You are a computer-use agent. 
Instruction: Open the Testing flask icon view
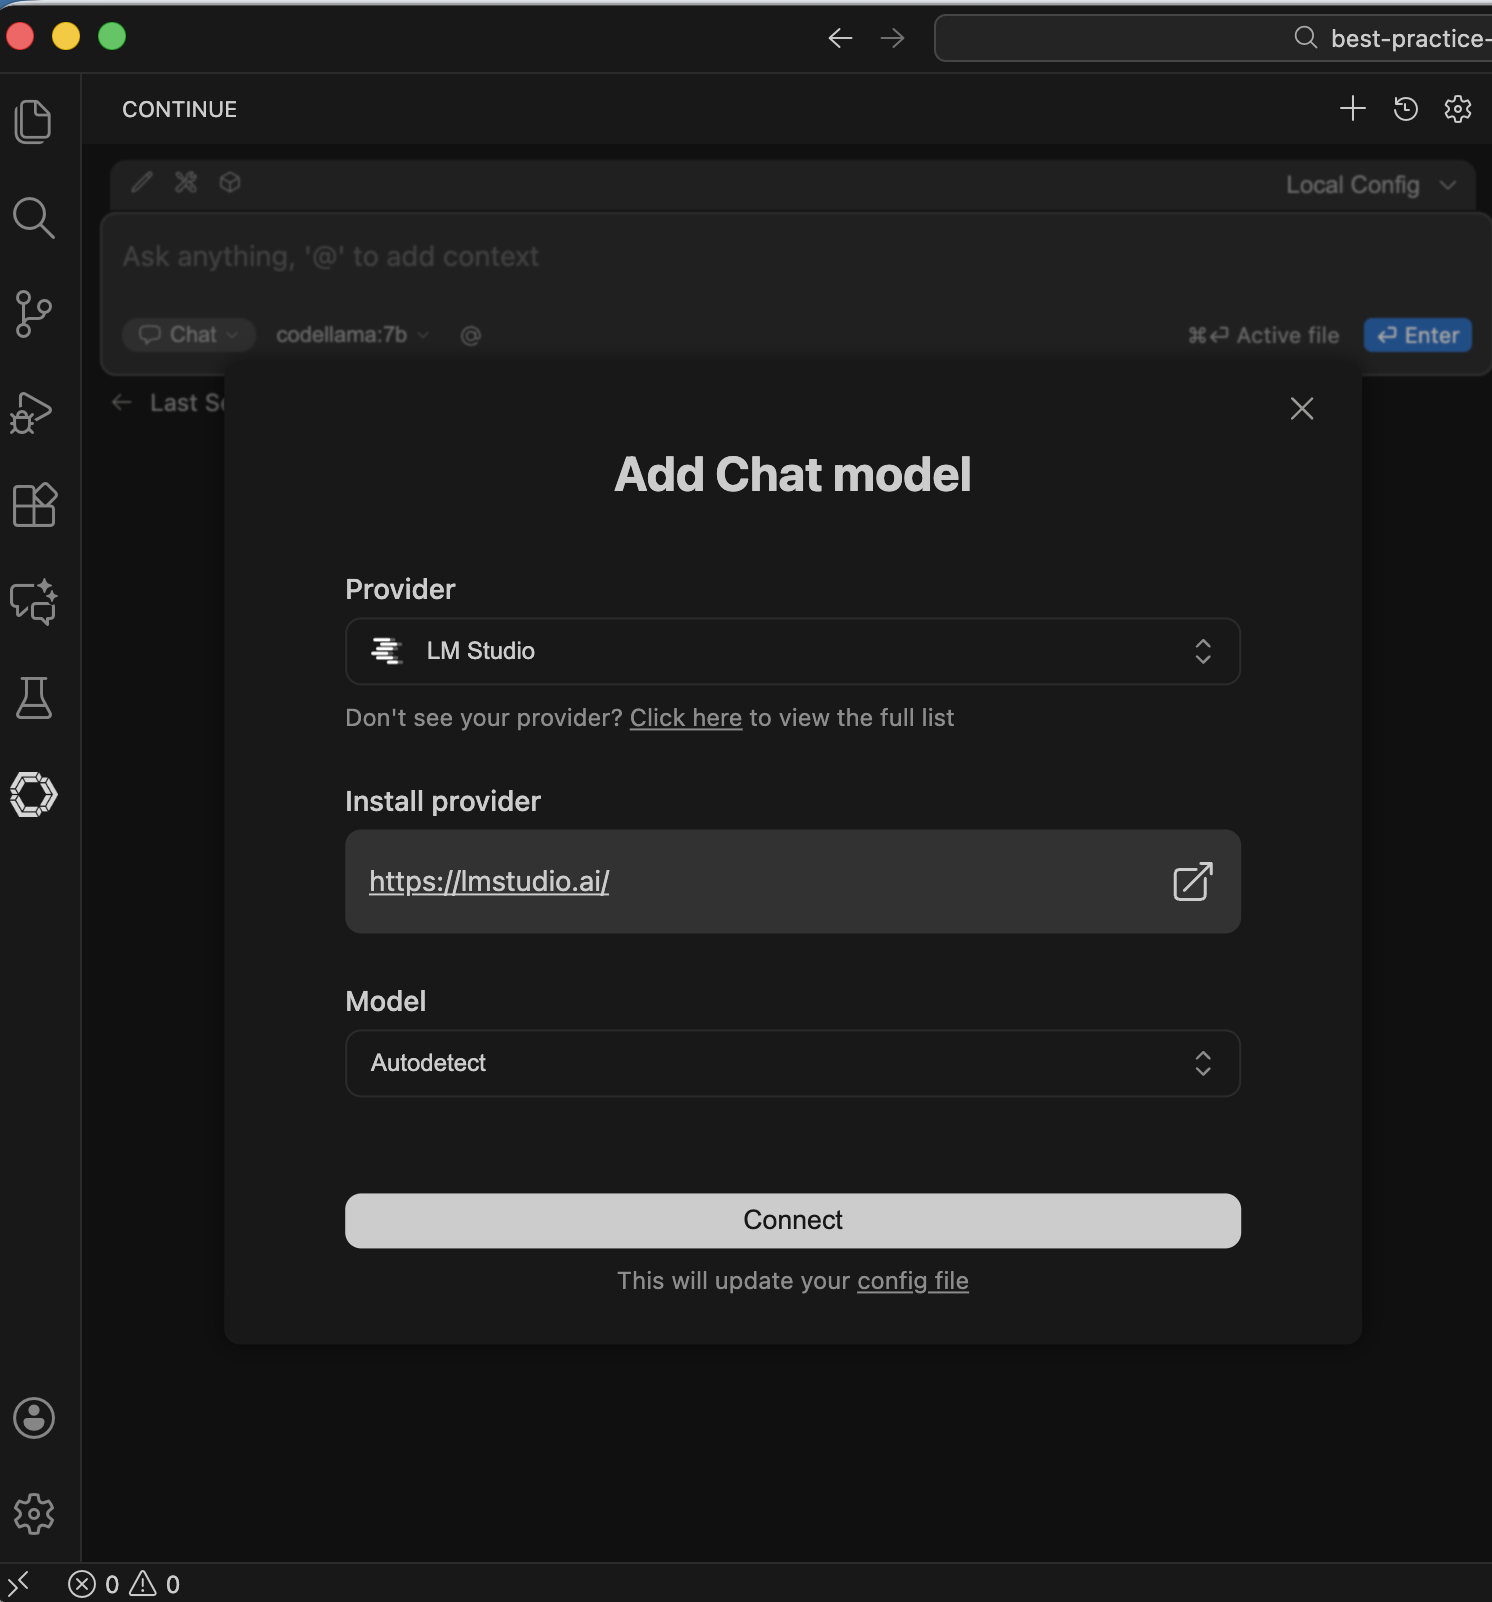click(34, 698)
